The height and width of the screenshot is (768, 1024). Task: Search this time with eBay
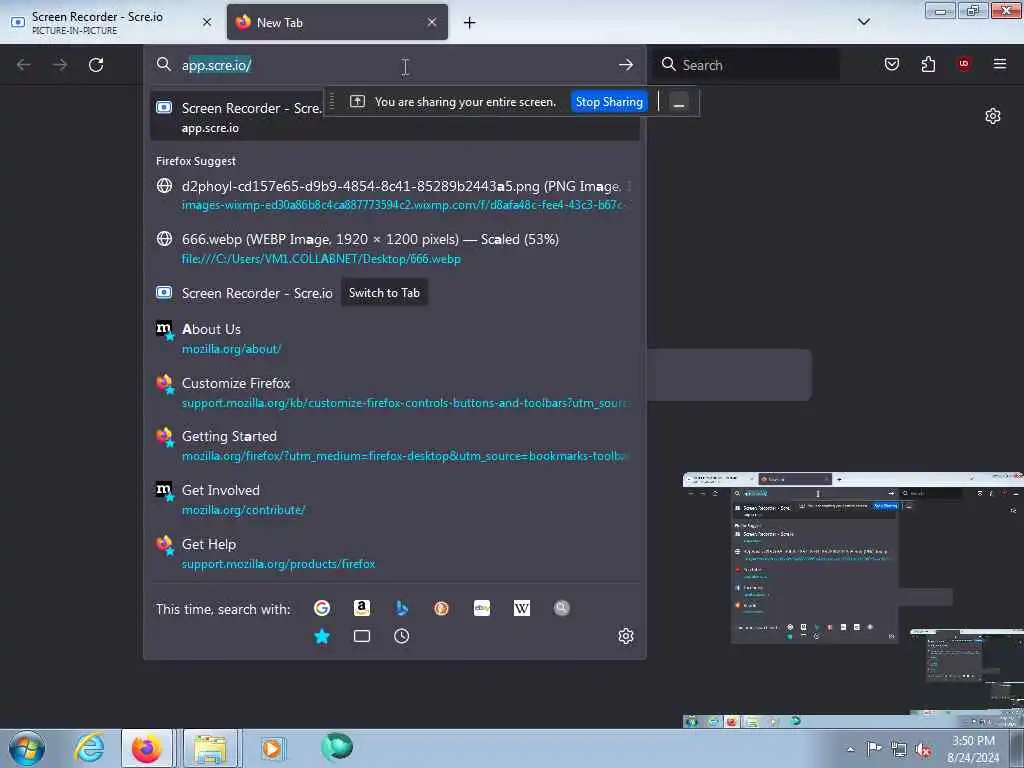(x=482, y=608)
